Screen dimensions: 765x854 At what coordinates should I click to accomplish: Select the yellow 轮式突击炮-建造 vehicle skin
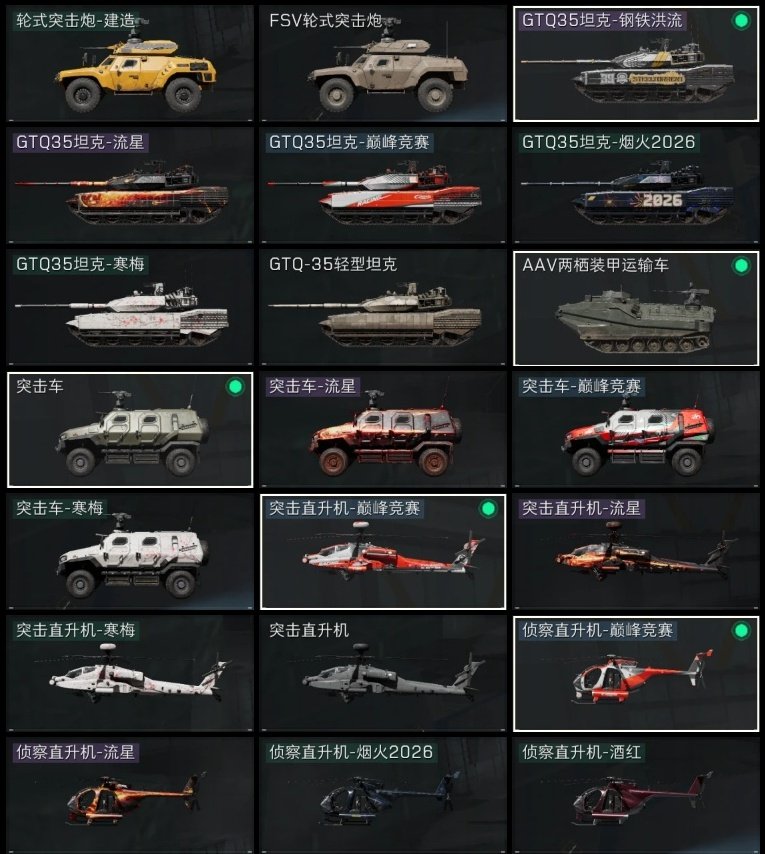coord(130,63)
